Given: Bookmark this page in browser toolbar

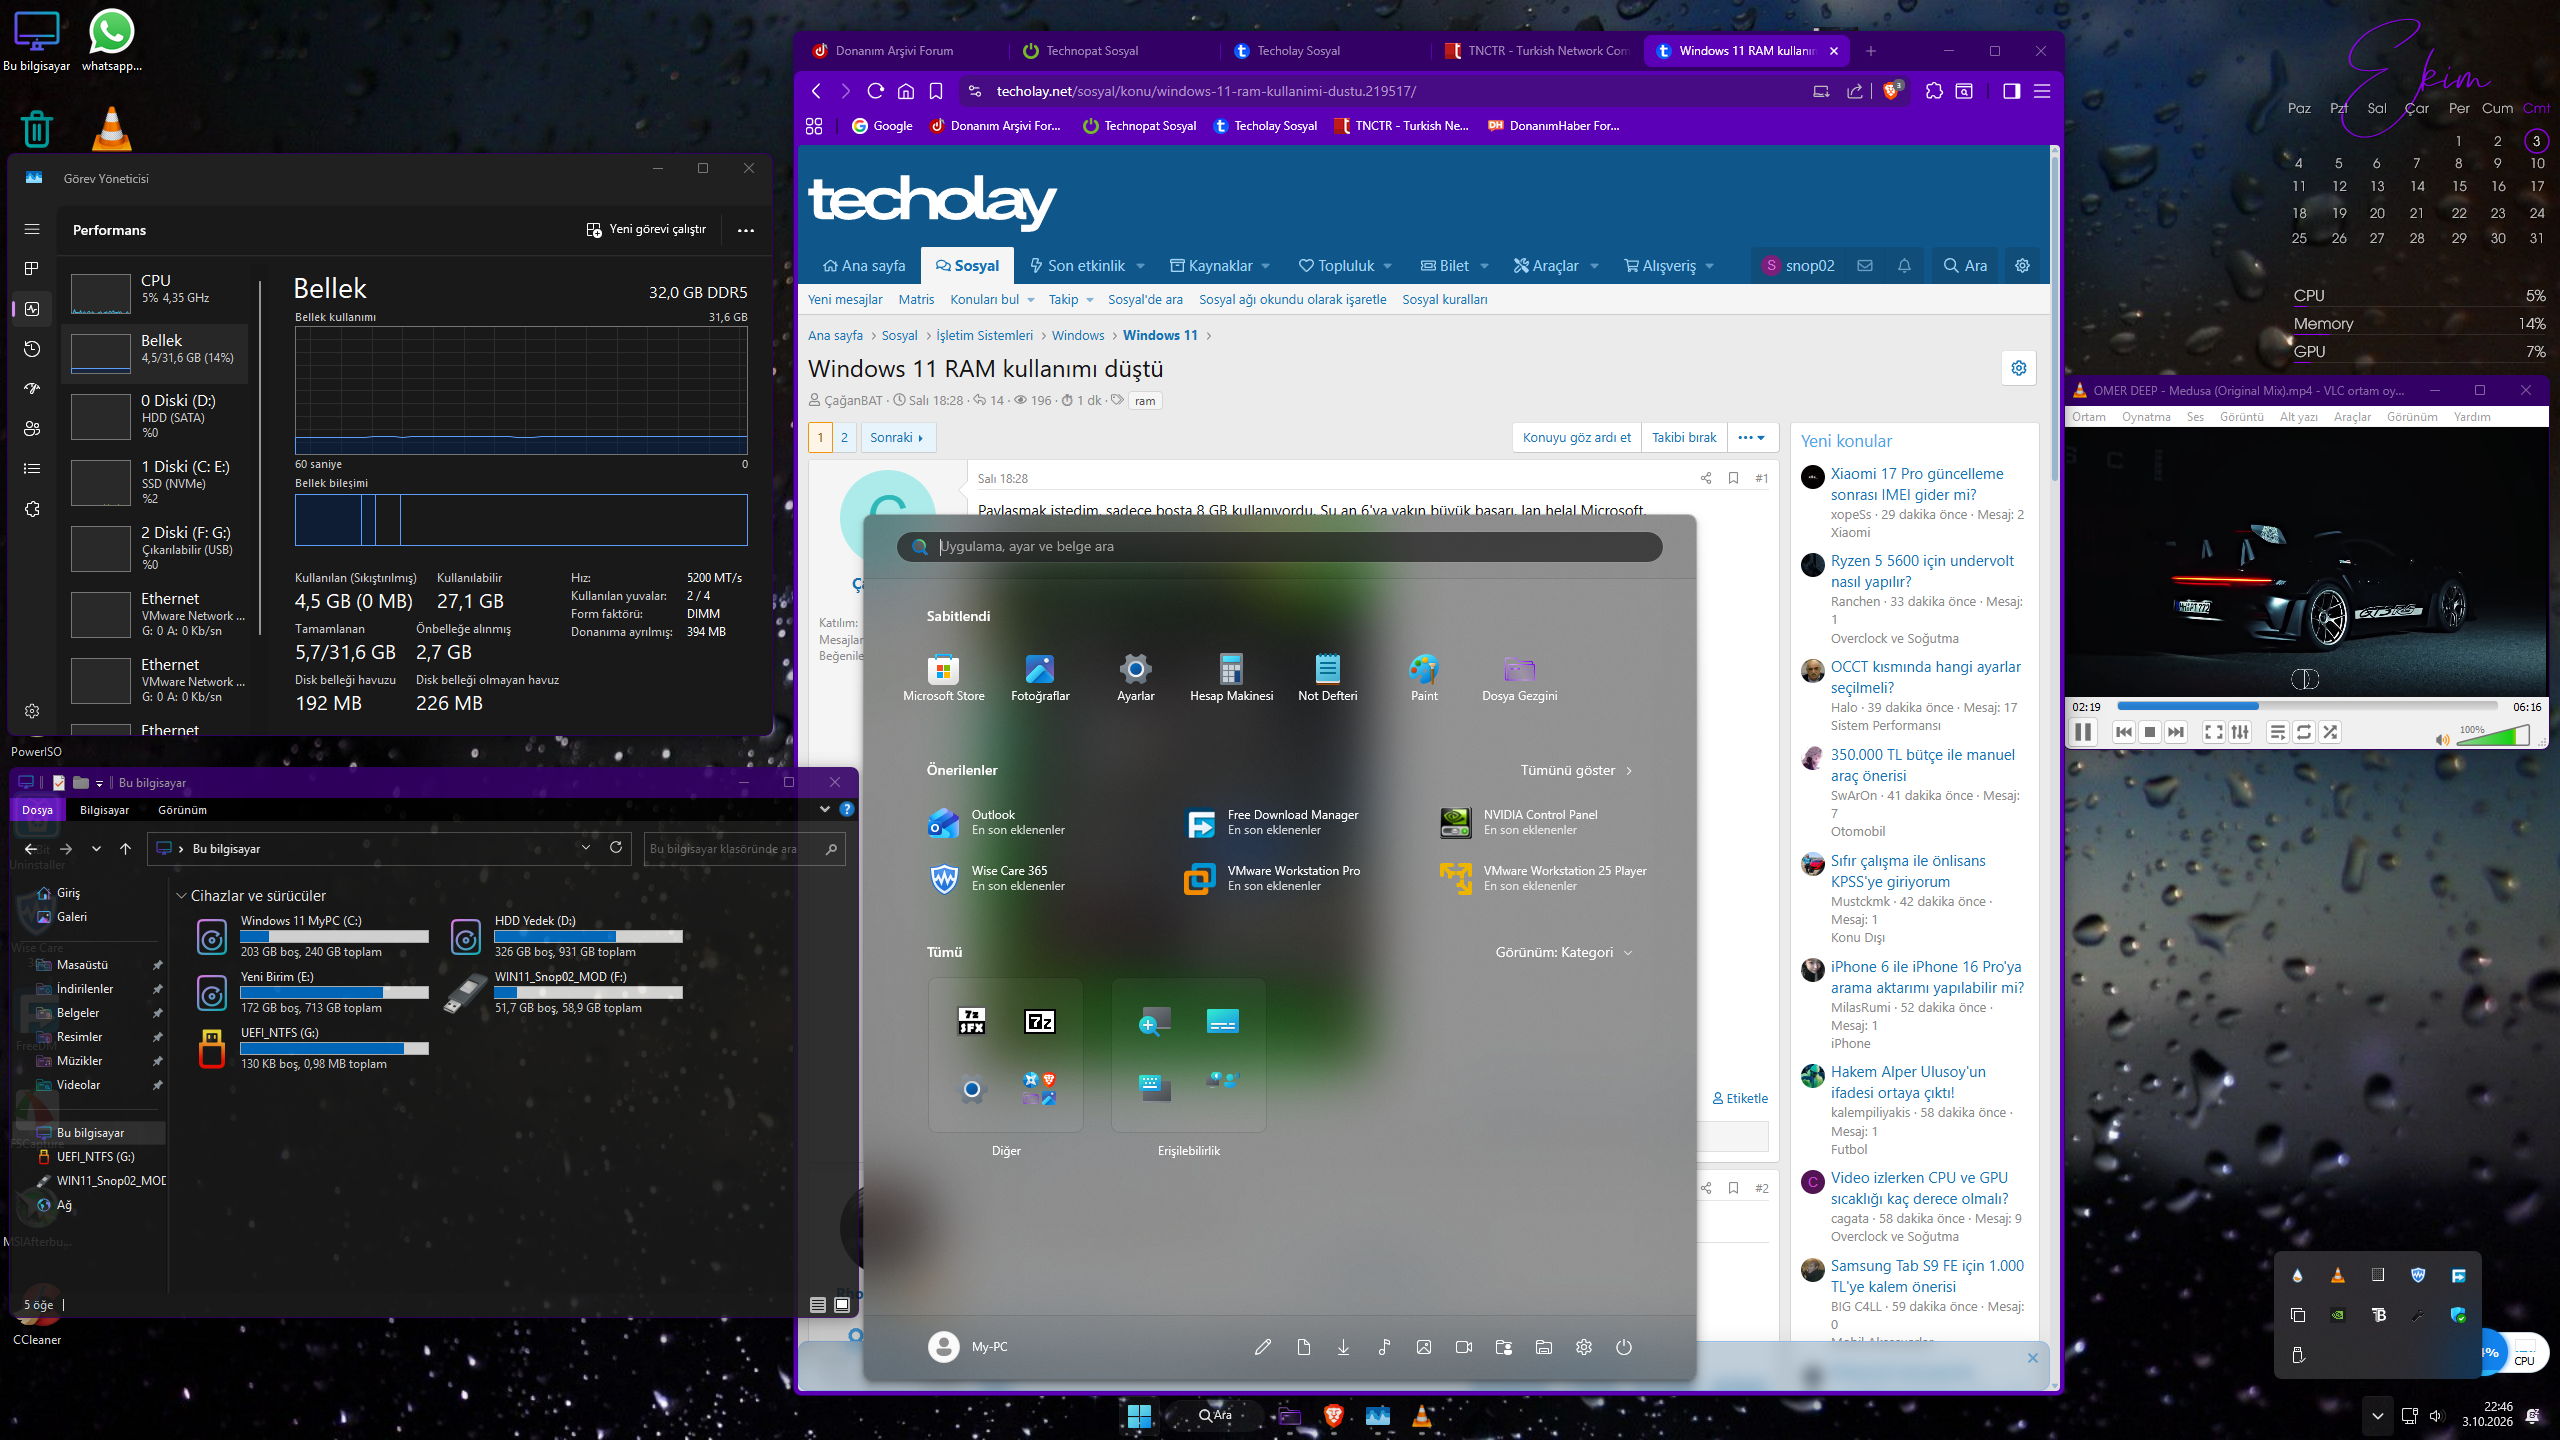Looking at the screenshot, I should [x=935, y=91].
